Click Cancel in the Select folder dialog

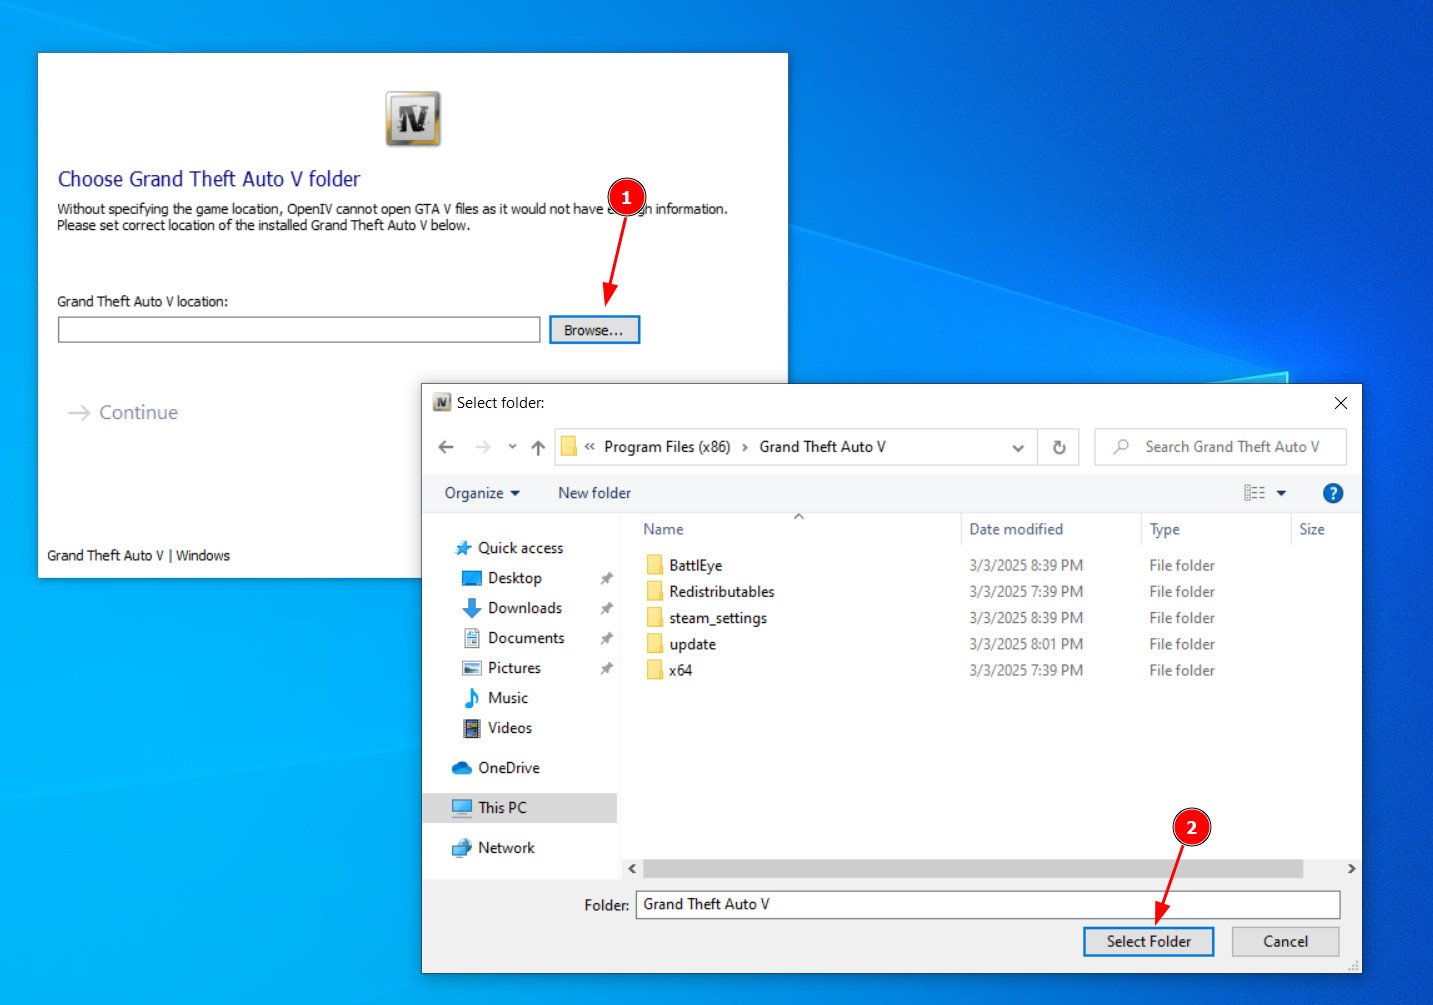(x=1285, y=941)
